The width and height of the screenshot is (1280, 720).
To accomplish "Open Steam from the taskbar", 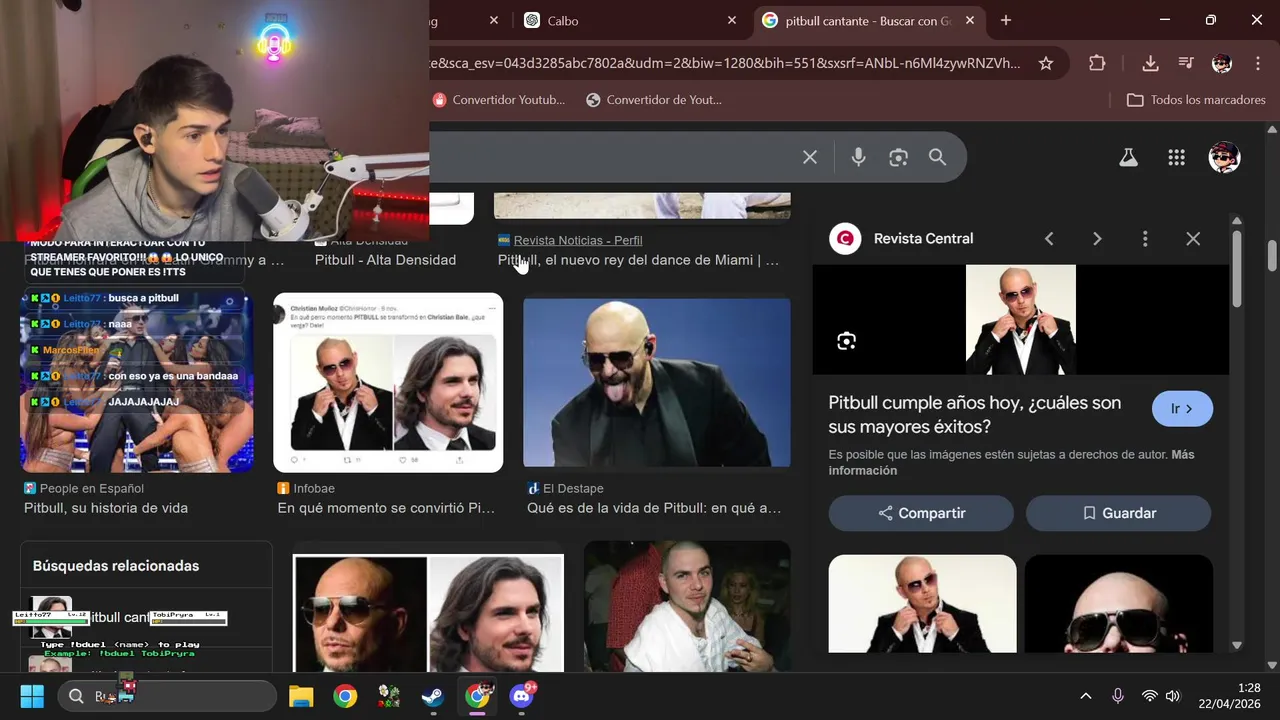I will (x=433, y=696).
